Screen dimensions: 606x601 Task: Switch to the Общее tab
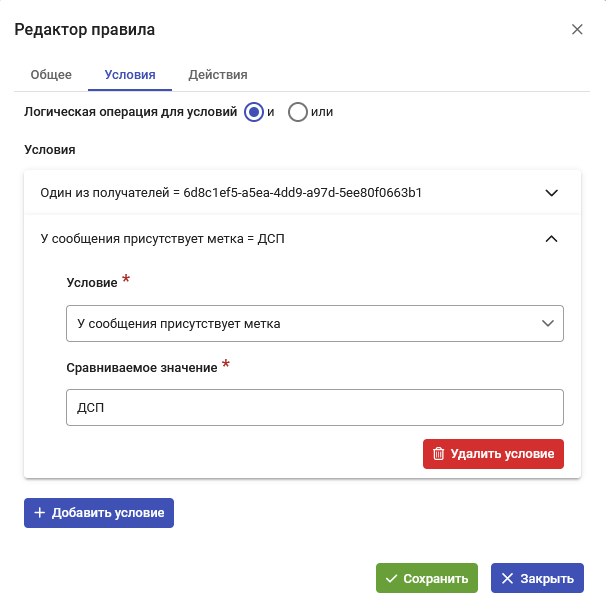pos(51,75)
